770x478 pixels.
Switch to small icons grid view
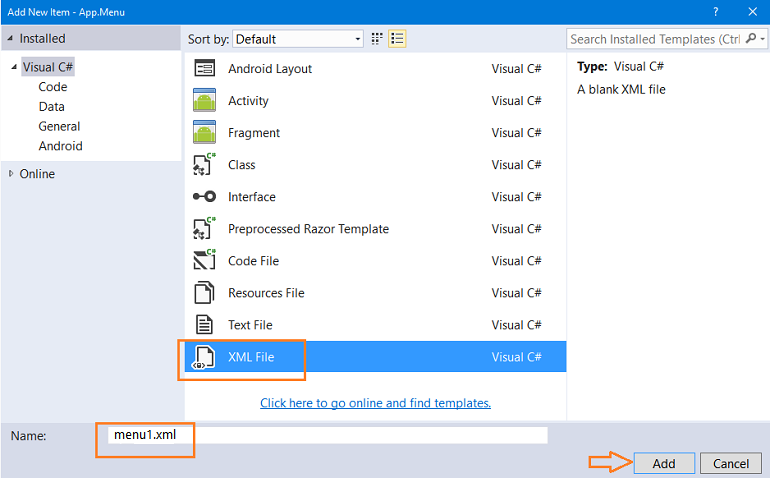pyautogui.click(x=377, y=39)
